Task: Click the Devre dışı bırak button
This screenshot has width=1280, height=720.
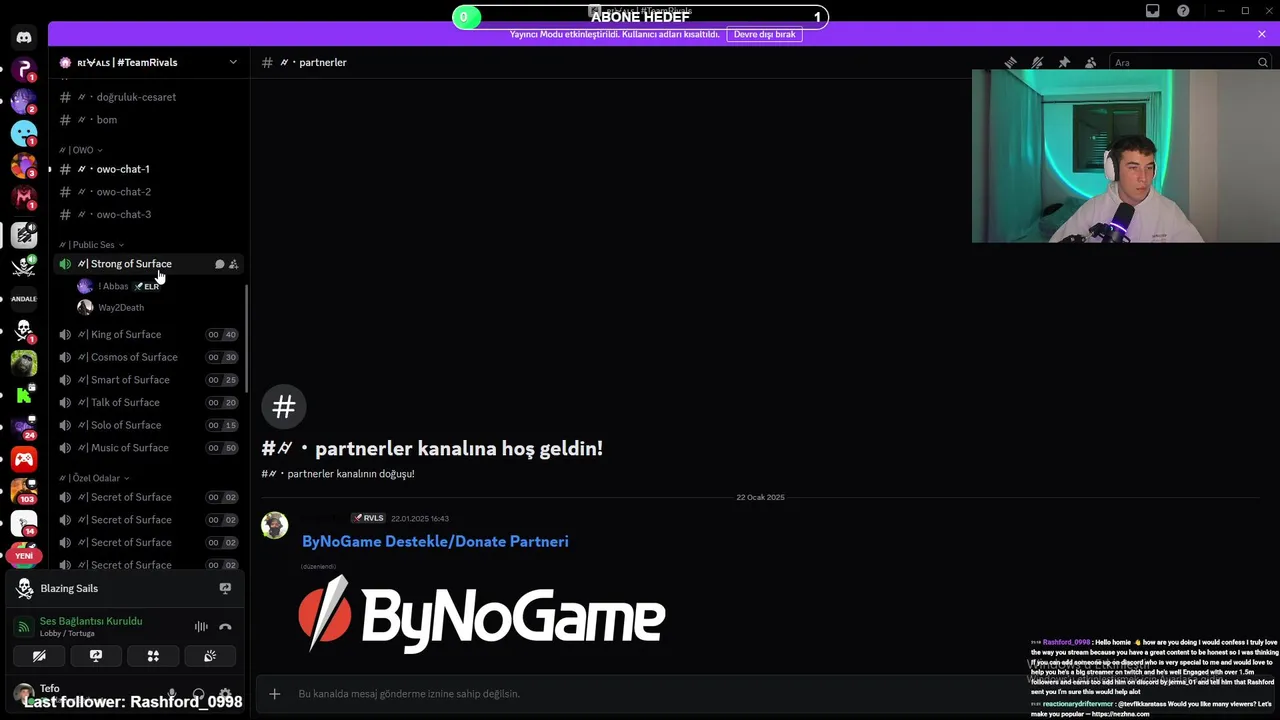Action: (x=765, y=34)
